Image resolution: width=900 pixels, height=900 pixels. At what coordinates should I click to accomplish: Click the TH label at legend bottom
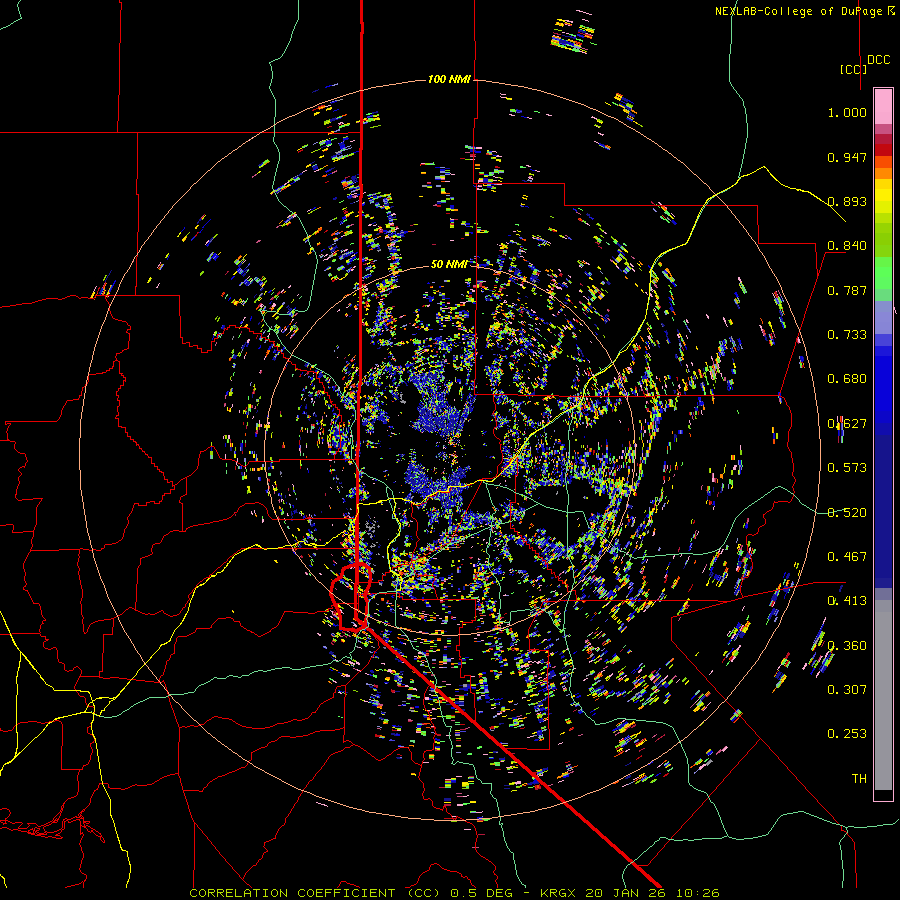[x=859, y=779]
